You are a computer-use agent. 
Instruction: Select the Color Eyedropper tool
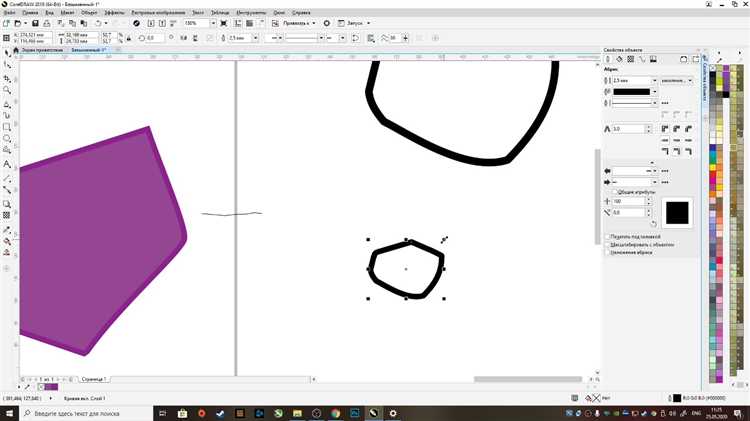point(7,229)
